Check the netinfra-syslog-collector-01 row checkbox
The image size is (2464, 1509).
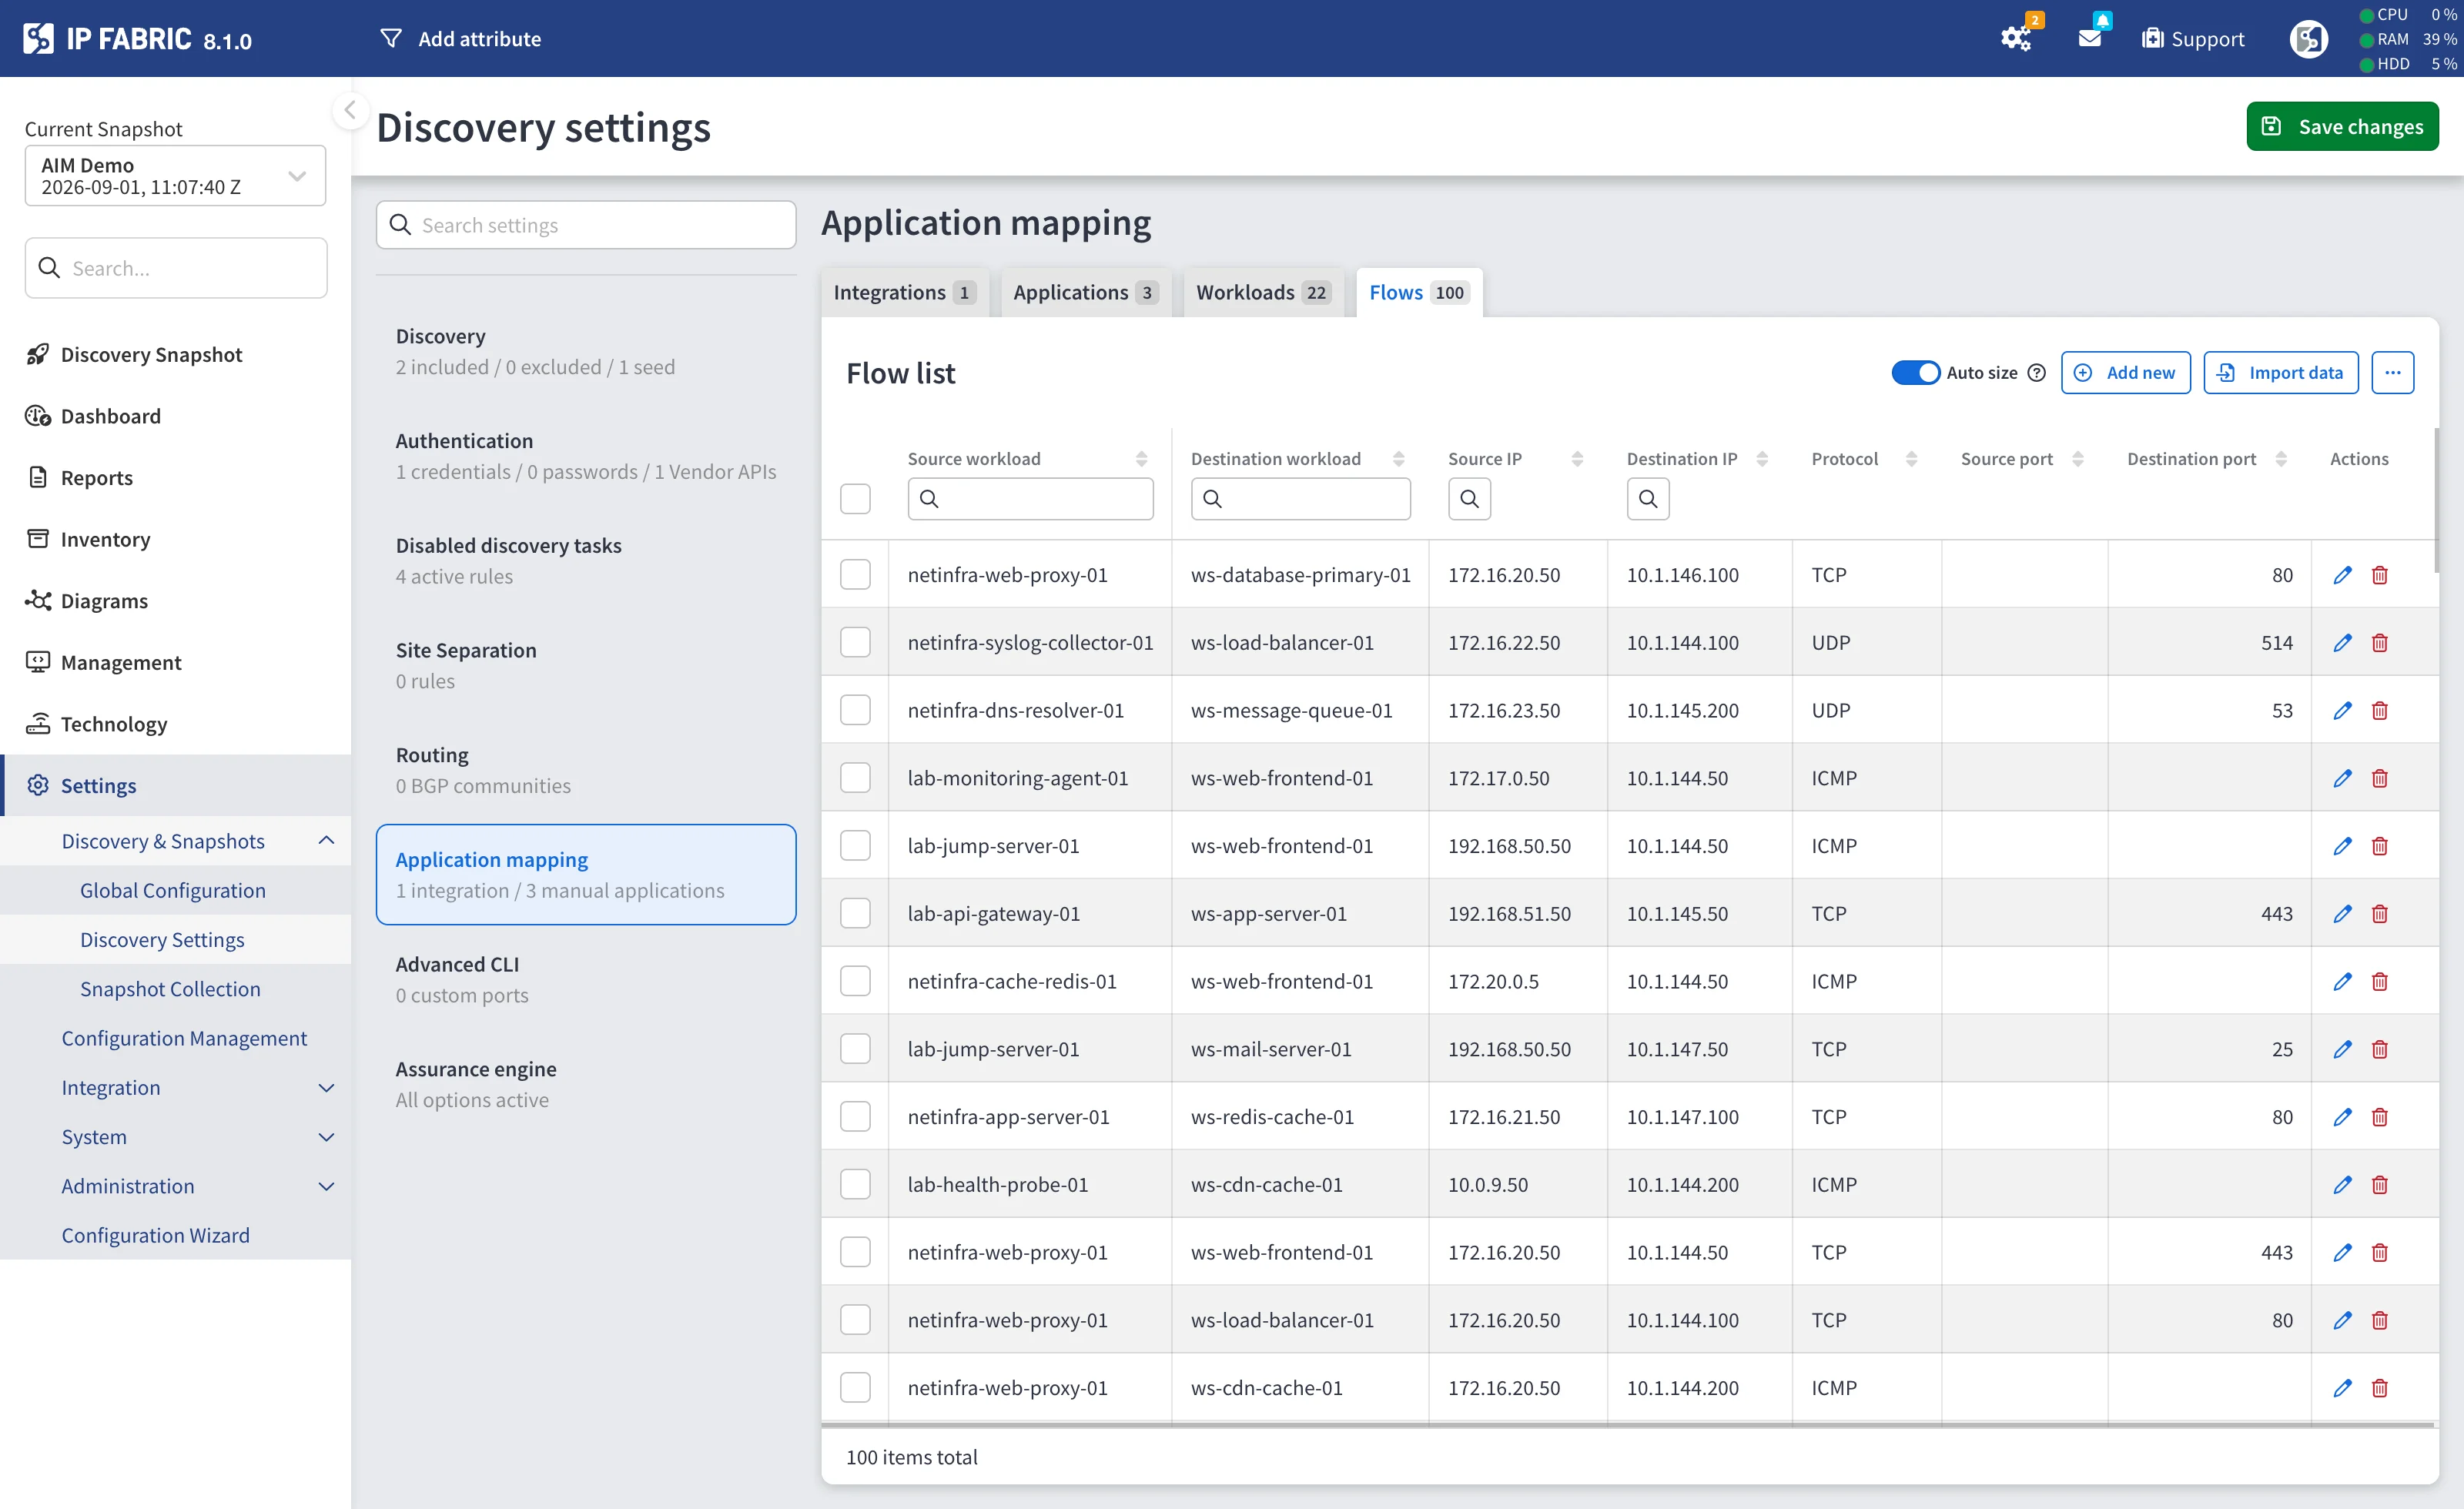[x=855, y=643]
